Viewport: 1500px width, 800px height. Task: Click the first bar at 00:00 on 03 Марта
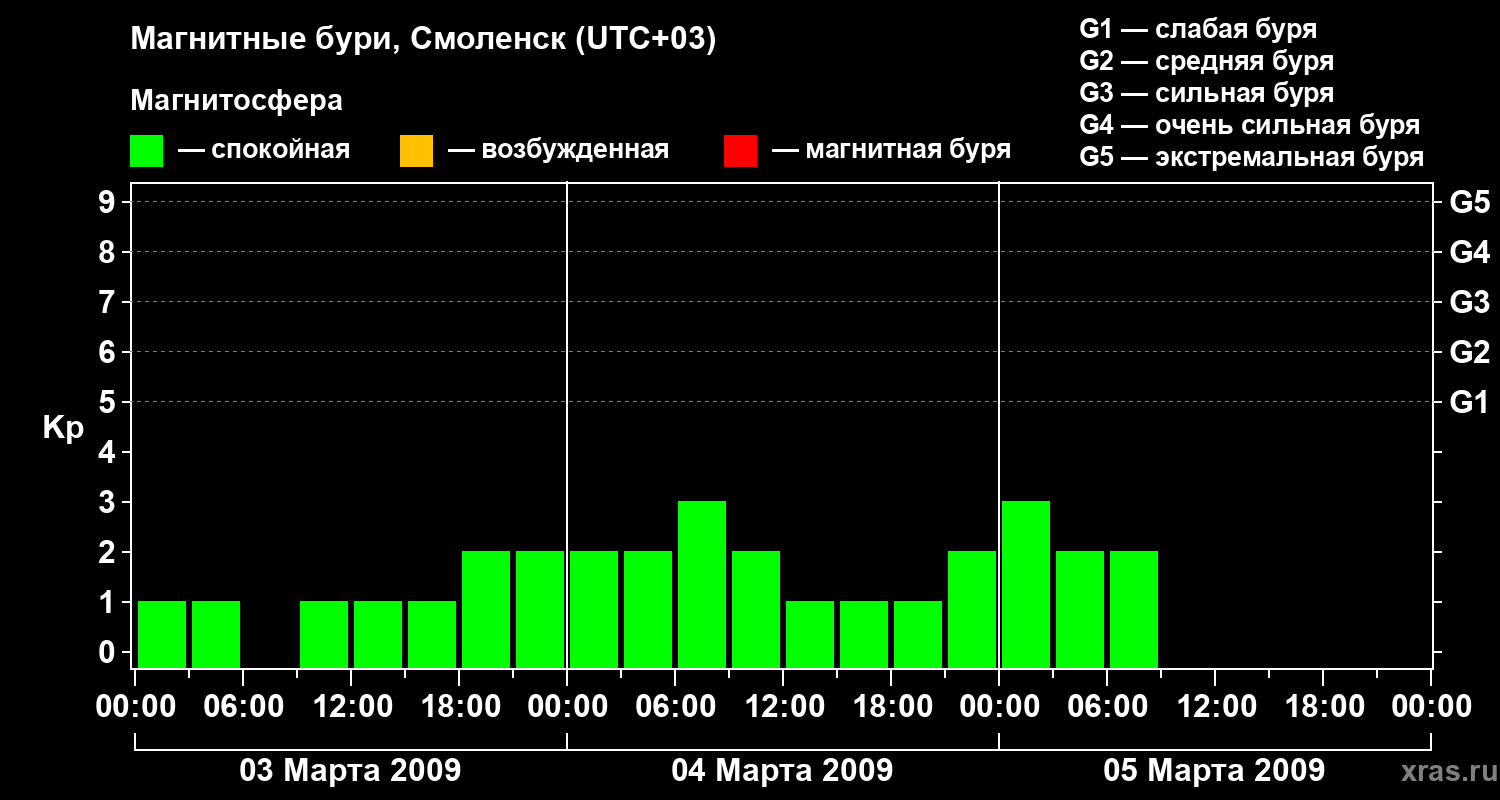point(162,634)
